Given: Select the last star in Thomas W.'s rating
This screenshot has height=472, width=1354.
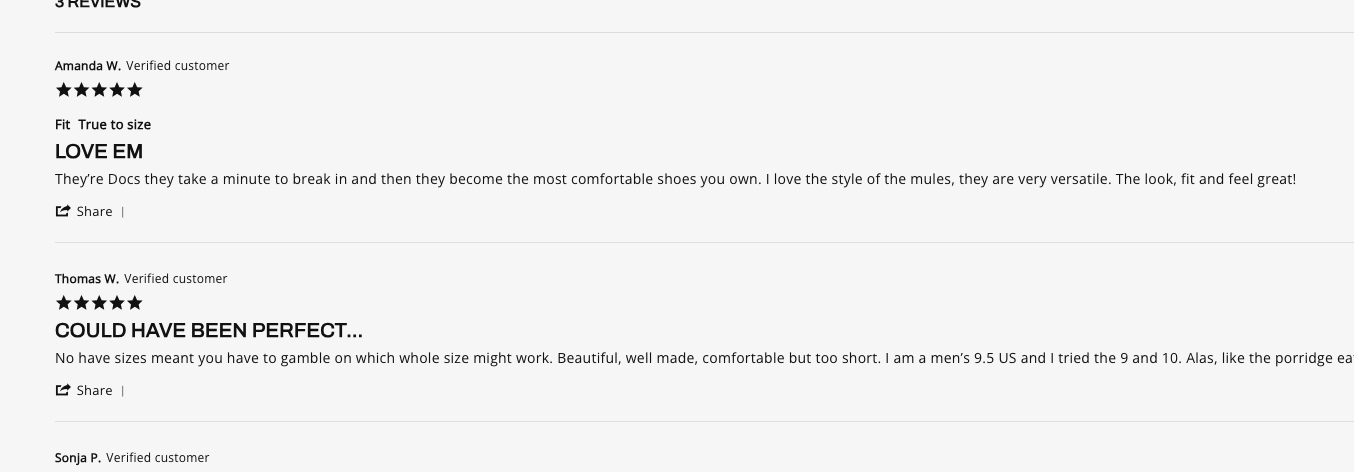Looking at the screenshot, I should click(x=135, y=303).
